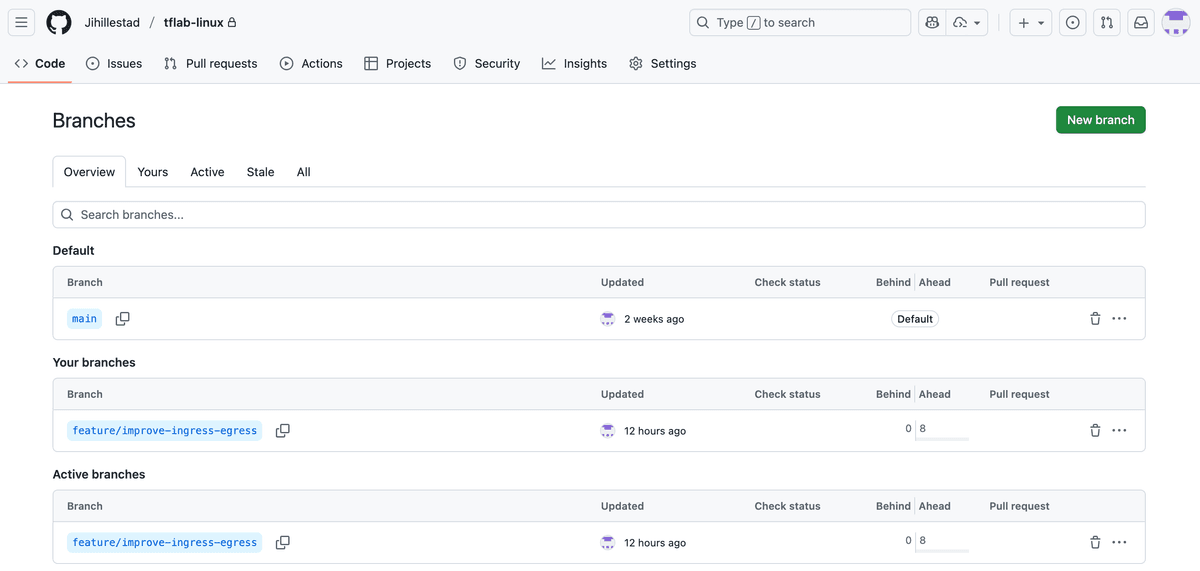Switch to the Stale branches tab
The width and height of the screenshot is (1200, 571).
[x=260, y=172]
